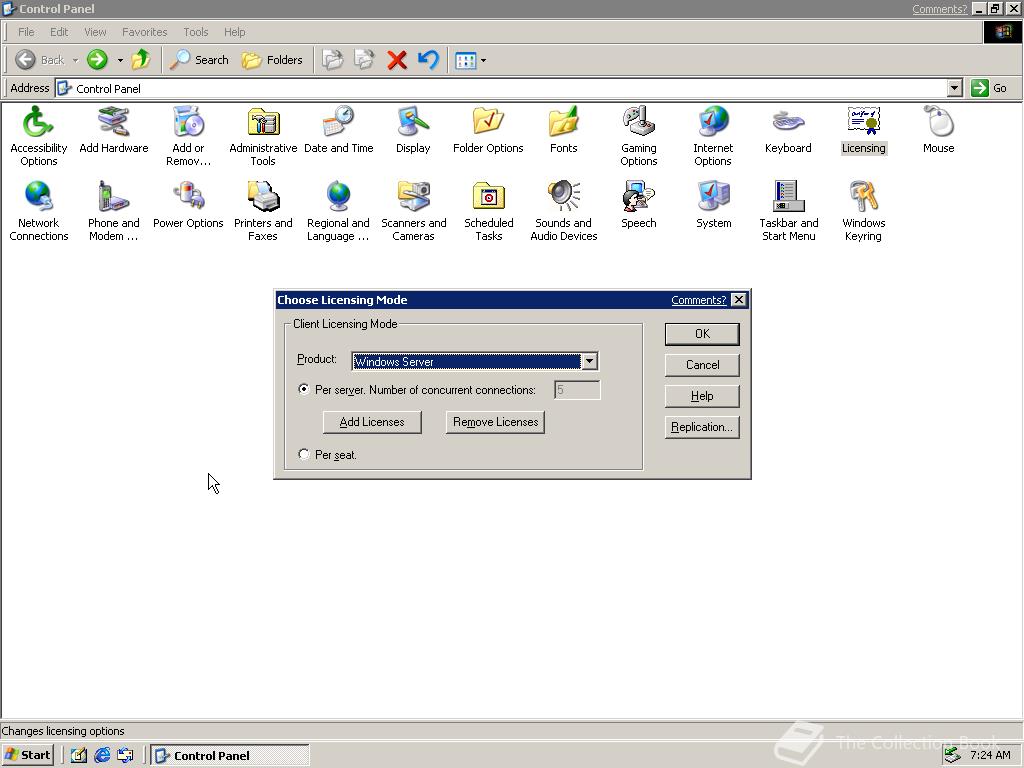Select the Per server radio button
The height and width of the screenshot is (768, 1024).
(304, 389)
